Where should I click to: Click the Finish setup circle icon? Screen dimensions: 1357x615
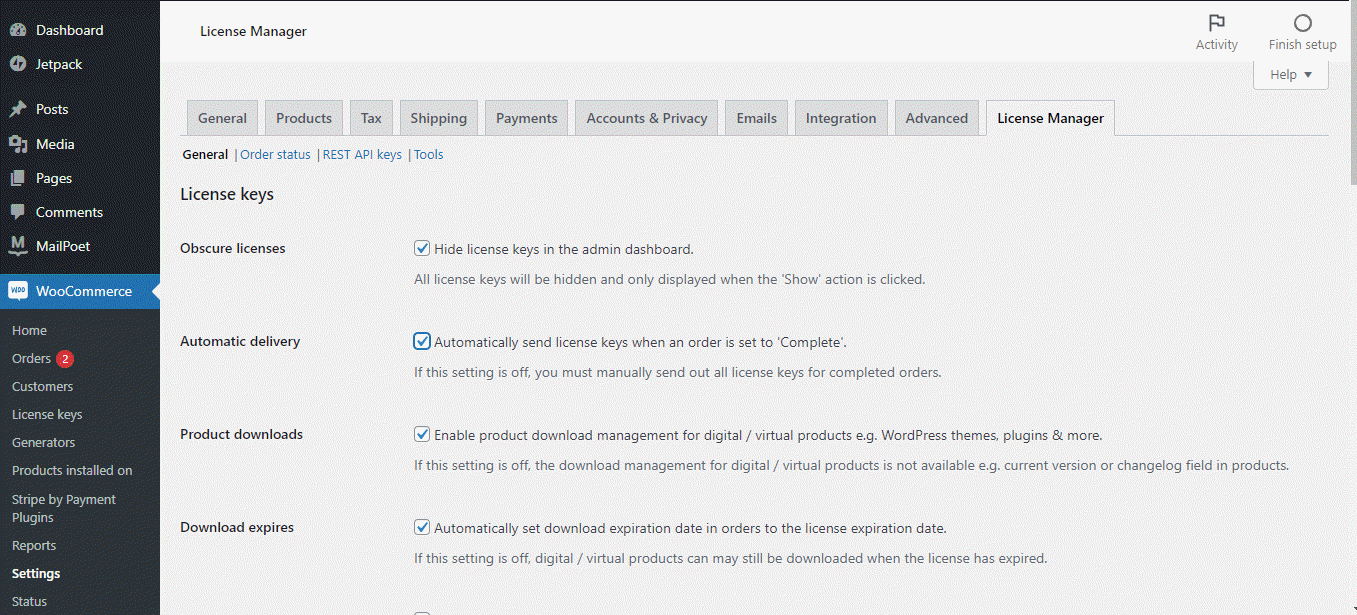click(1302, 23)
